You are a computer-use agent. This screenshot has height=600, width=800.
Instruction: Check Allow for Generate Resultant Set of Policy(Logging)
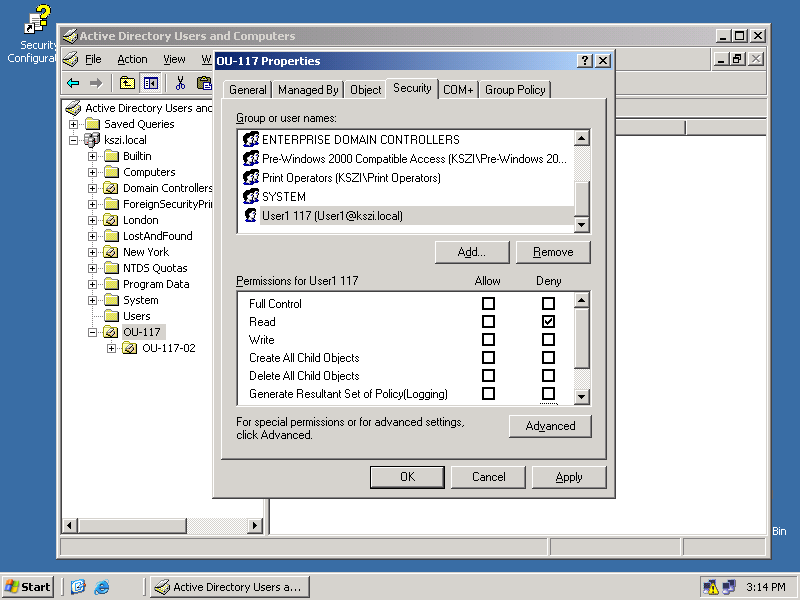click(x=488, y=393)
